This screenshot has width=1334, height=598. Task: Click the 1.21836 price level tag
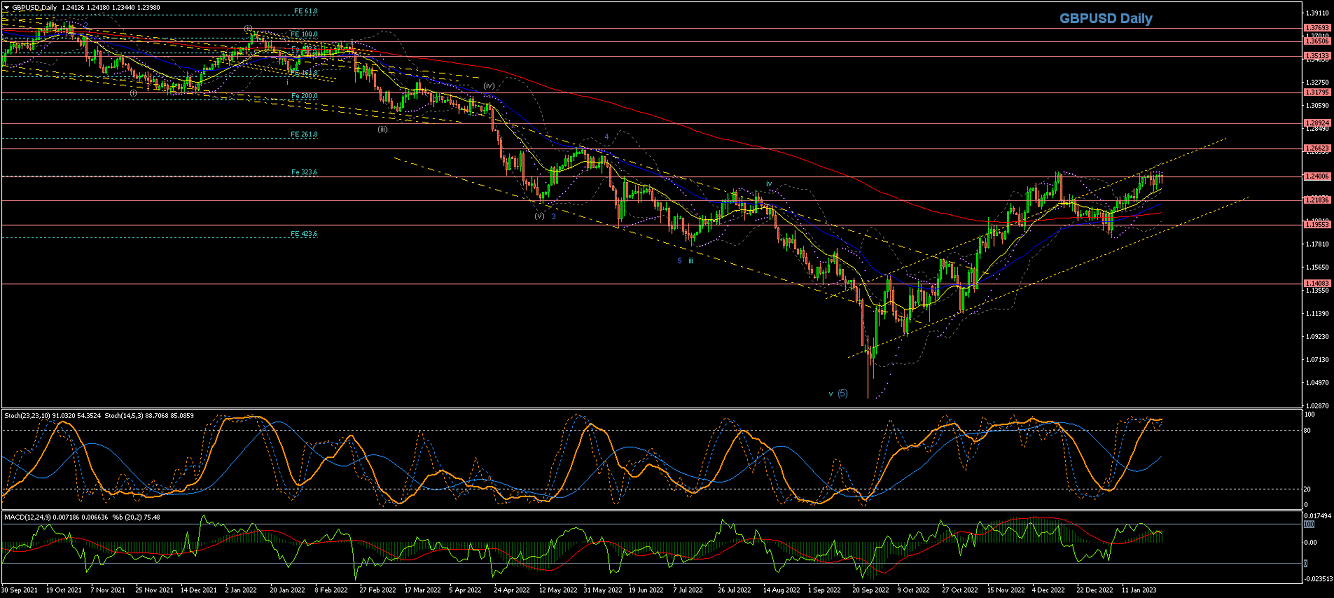coord(1316,200)
